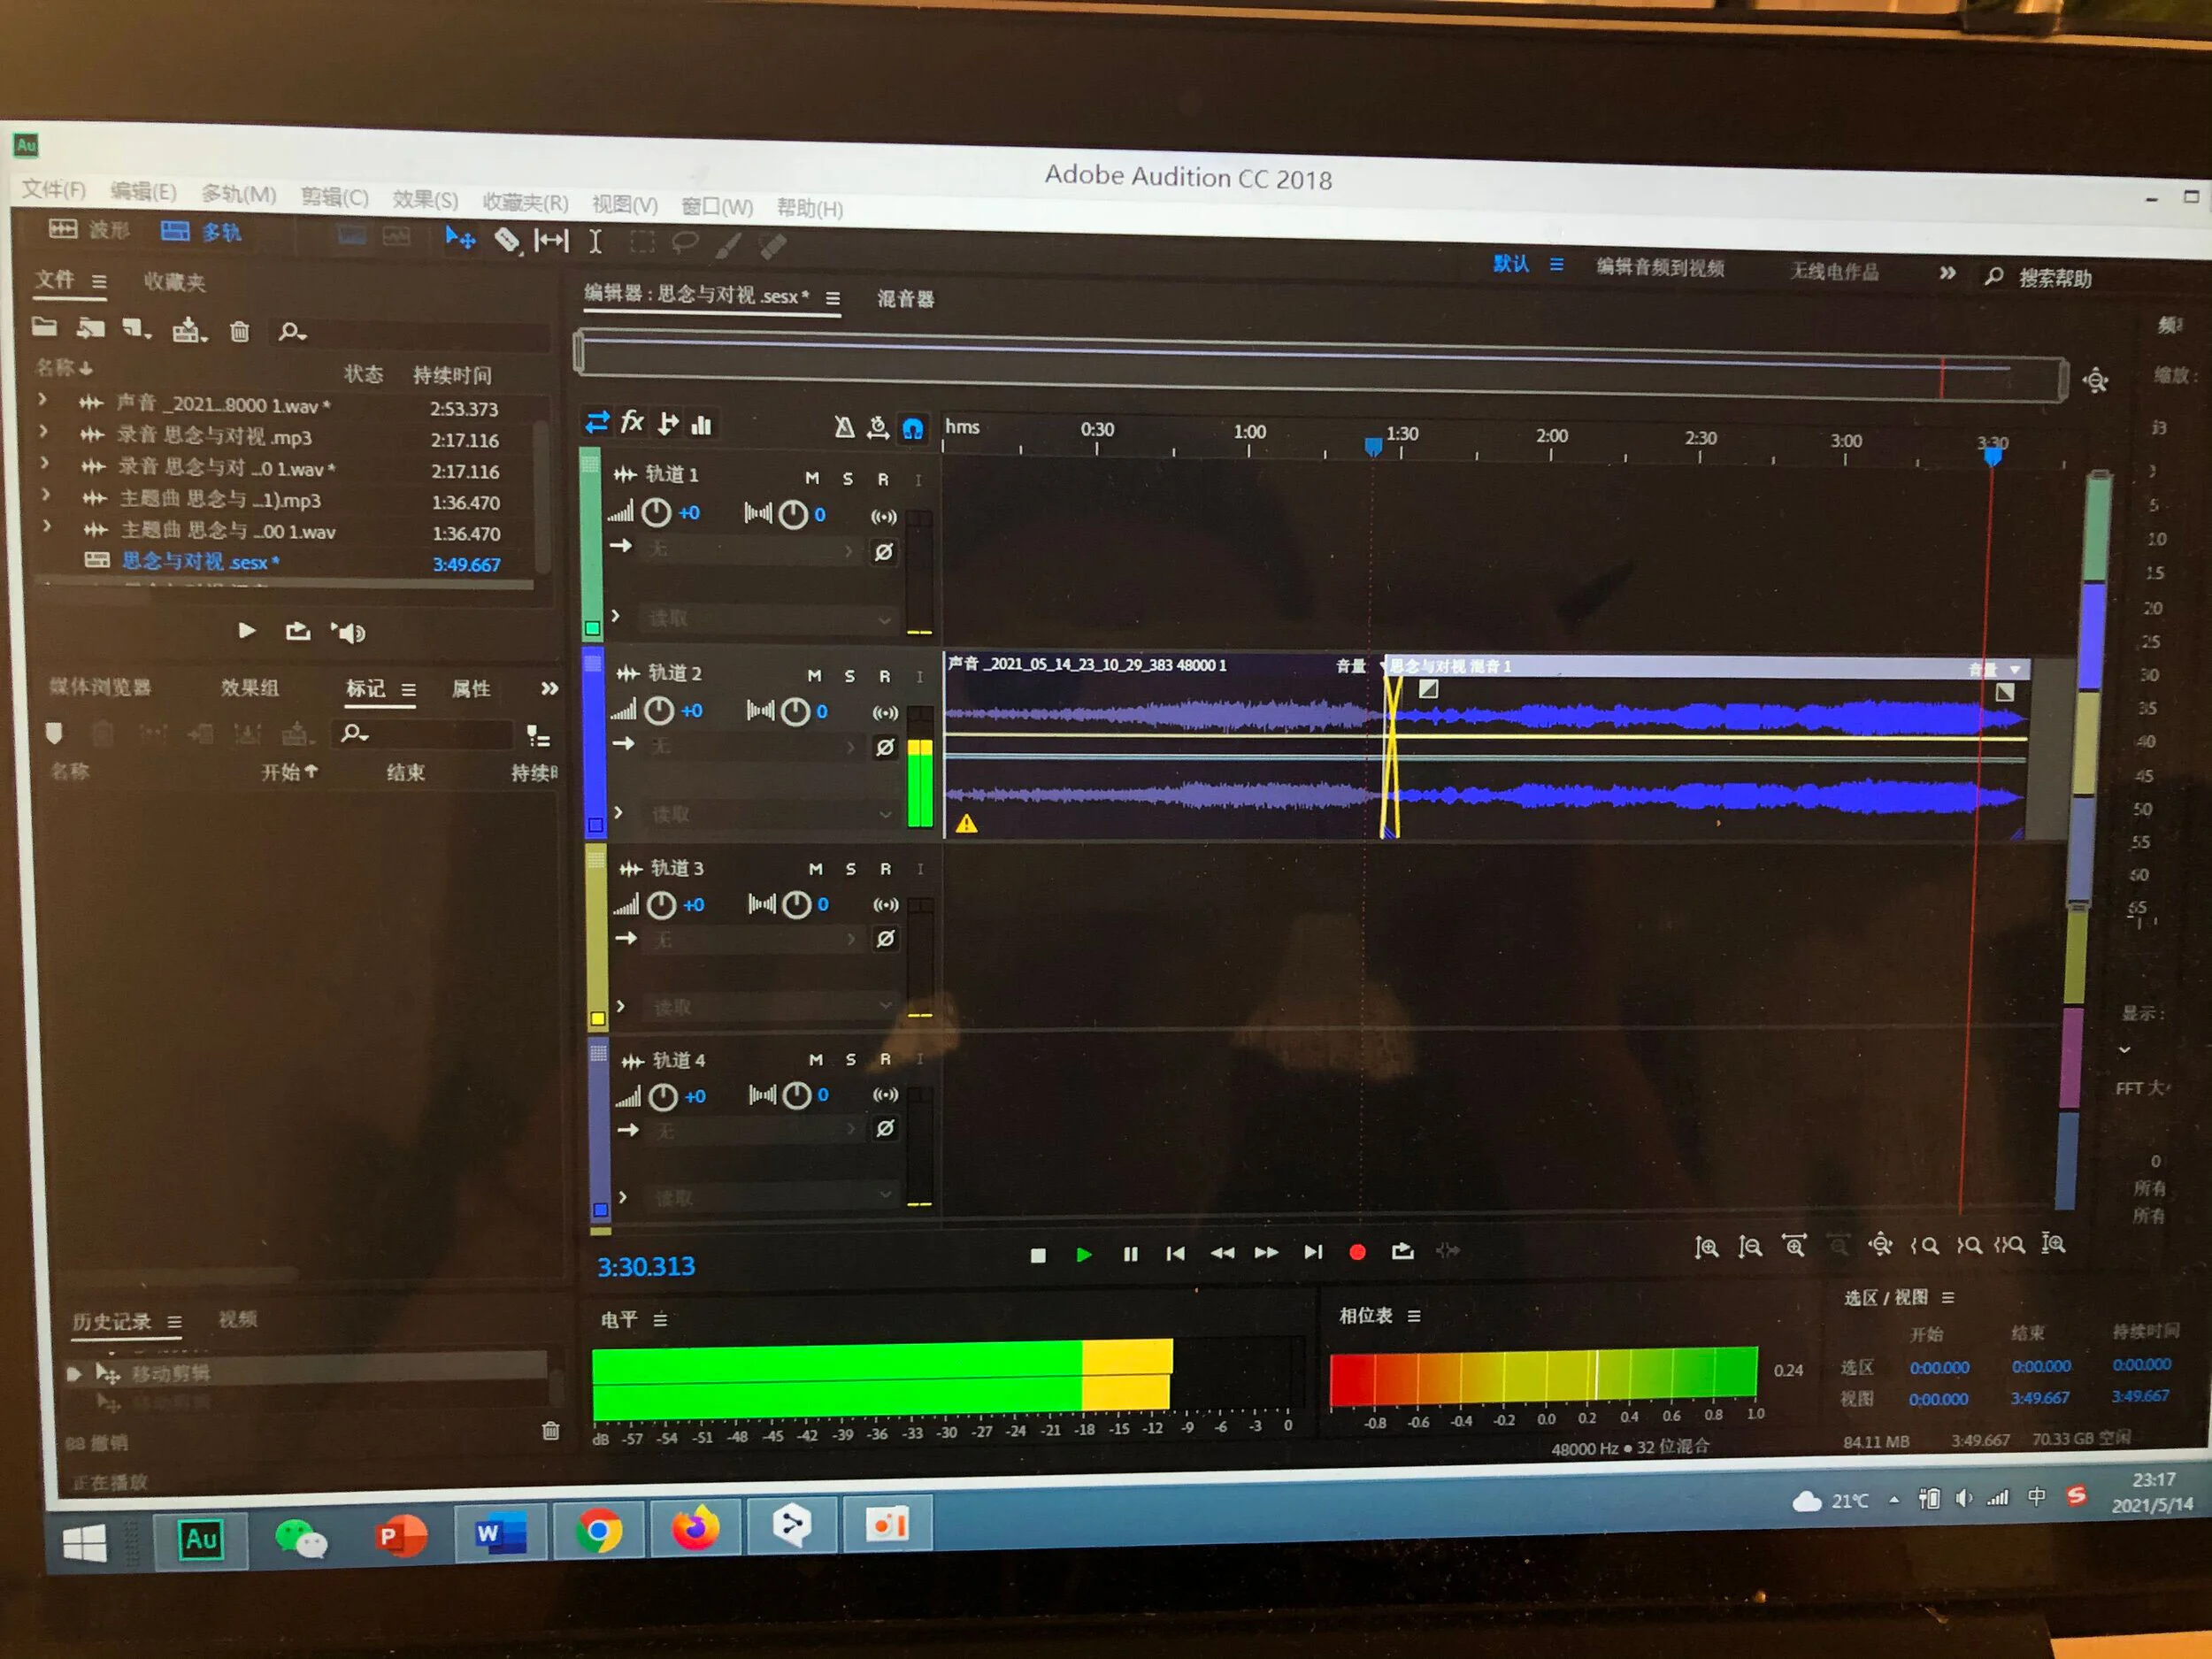Mute track 轨道 1 with M button
Screen dimensions: 2212x1659
[812, 478]
